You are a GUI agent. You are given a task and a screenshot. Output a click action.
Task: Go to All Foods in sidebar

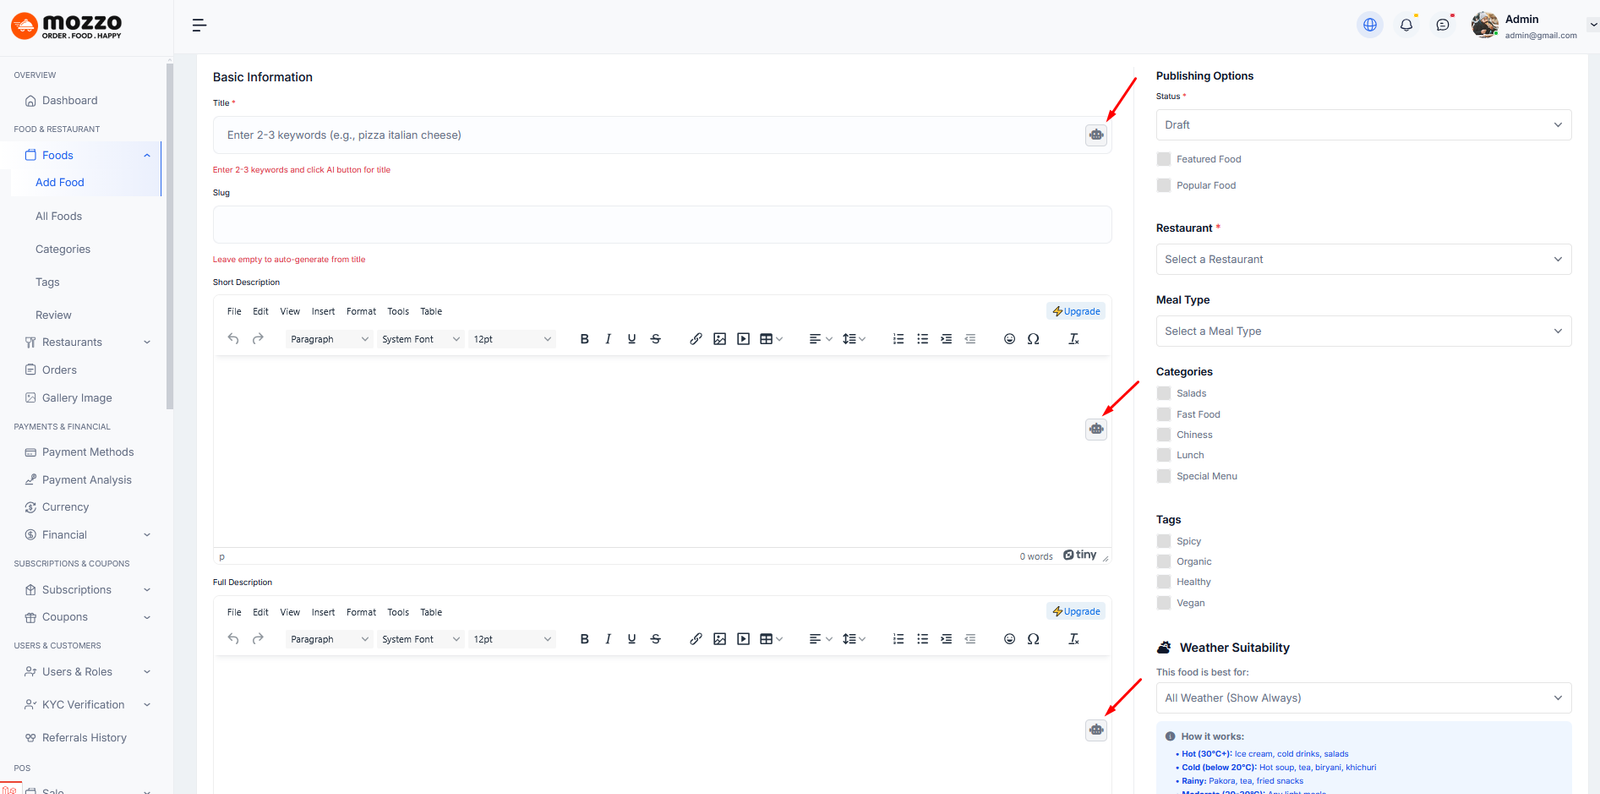(x=59, y=216)
